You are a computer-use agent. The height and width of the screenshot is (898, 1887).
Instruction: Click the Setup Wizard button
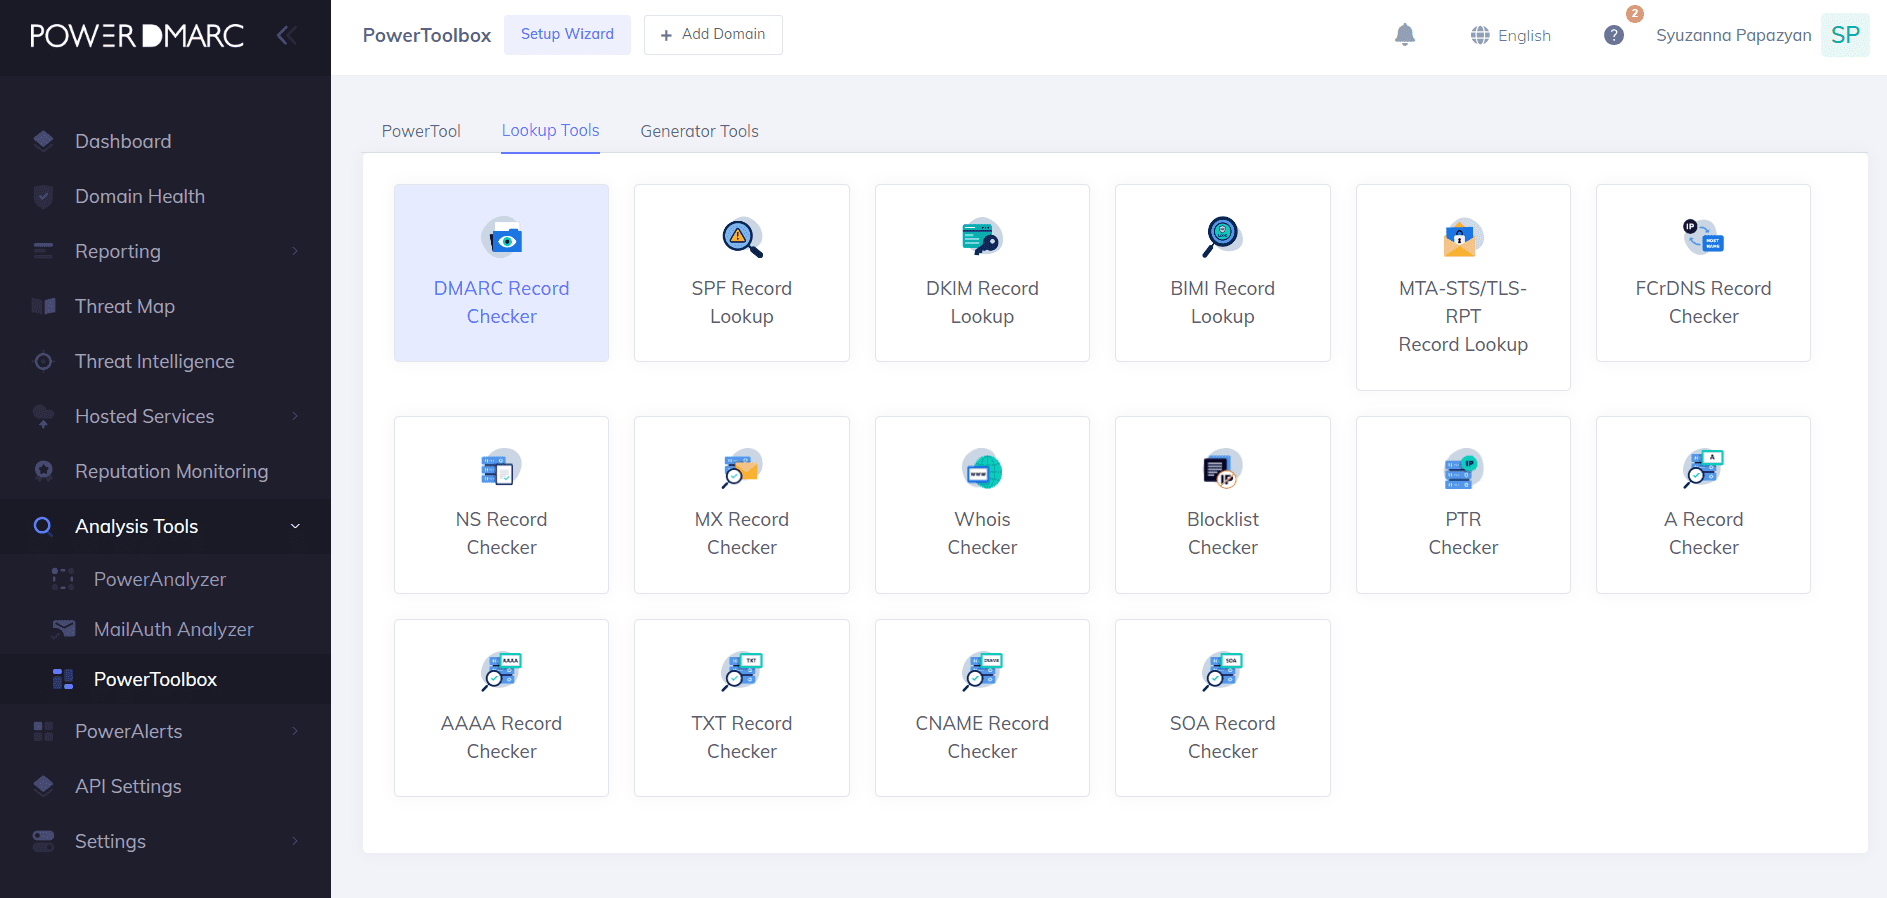(567, 34)
